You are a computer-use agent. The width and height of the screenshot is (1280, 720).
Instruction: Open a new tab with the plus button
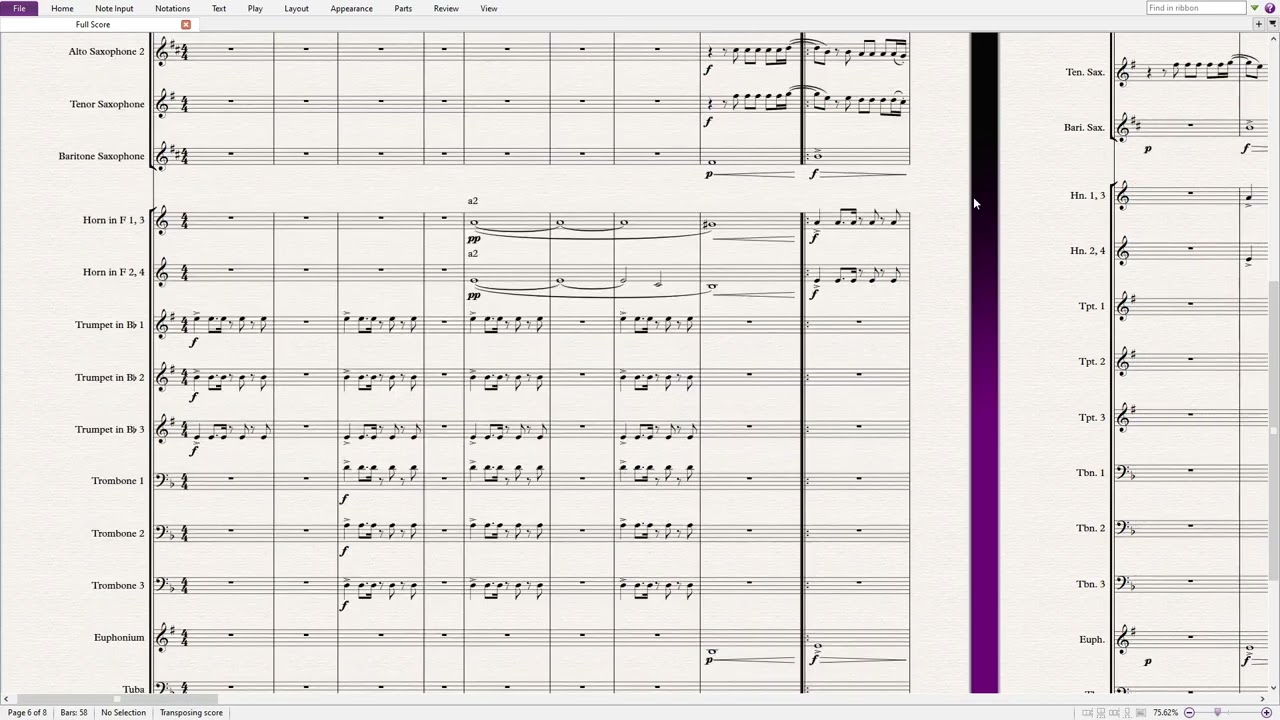pyautogui.click(x=1258, y=24)
